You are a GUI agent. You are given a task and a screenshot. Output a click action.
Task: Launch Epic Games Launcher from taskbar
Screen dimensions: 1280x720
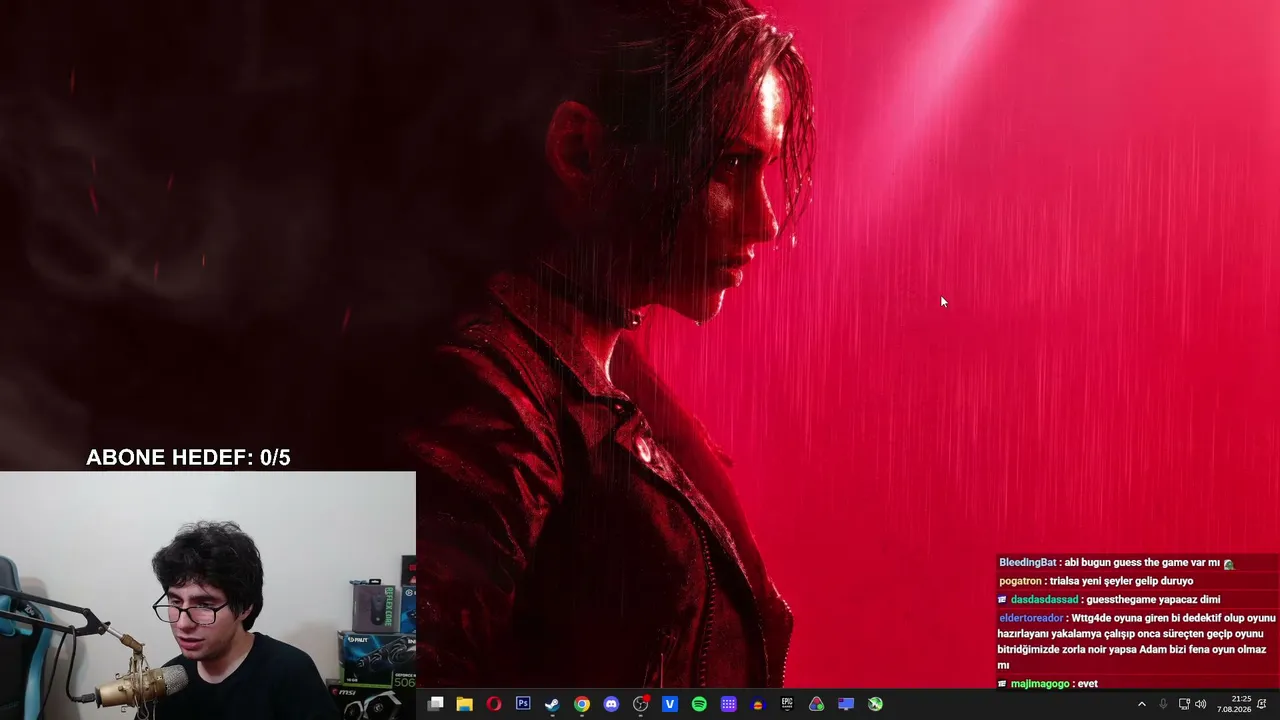click(787, 704)
